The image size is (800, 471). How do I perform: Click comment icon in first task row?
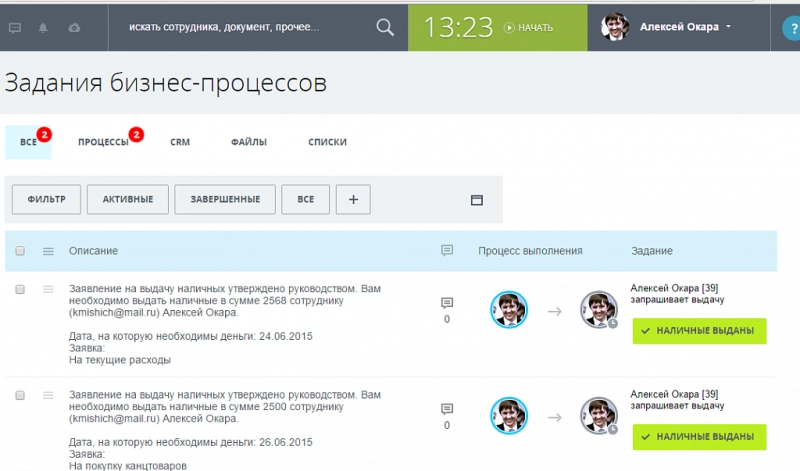click(447, 302)
